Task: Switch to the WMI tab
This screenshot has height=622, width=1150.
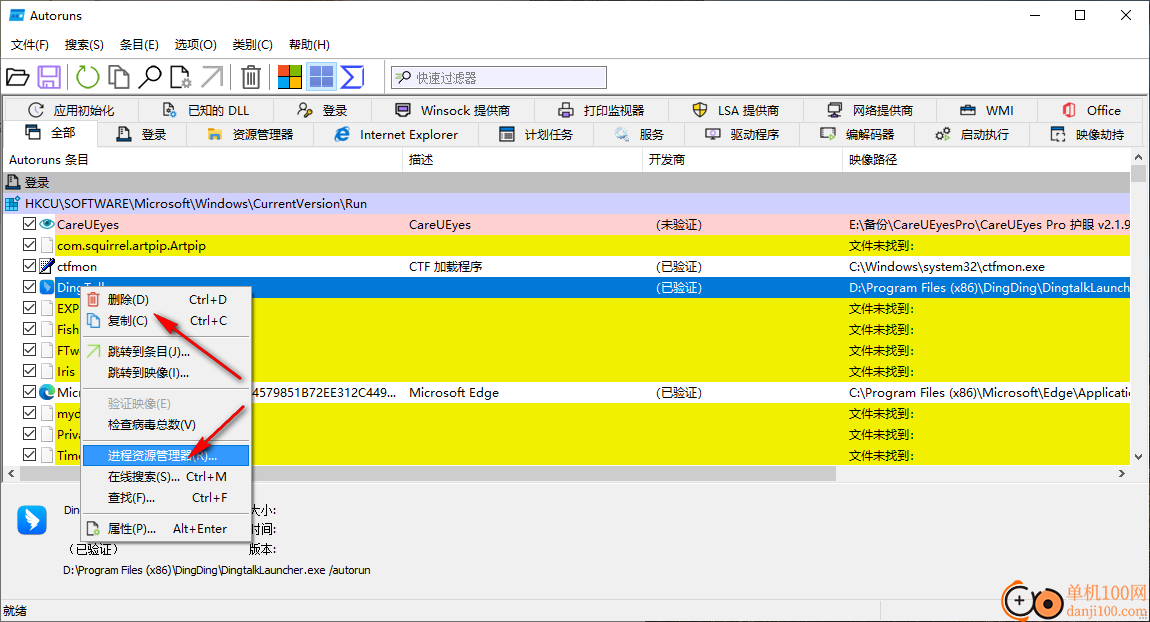Action: point(986,110)
